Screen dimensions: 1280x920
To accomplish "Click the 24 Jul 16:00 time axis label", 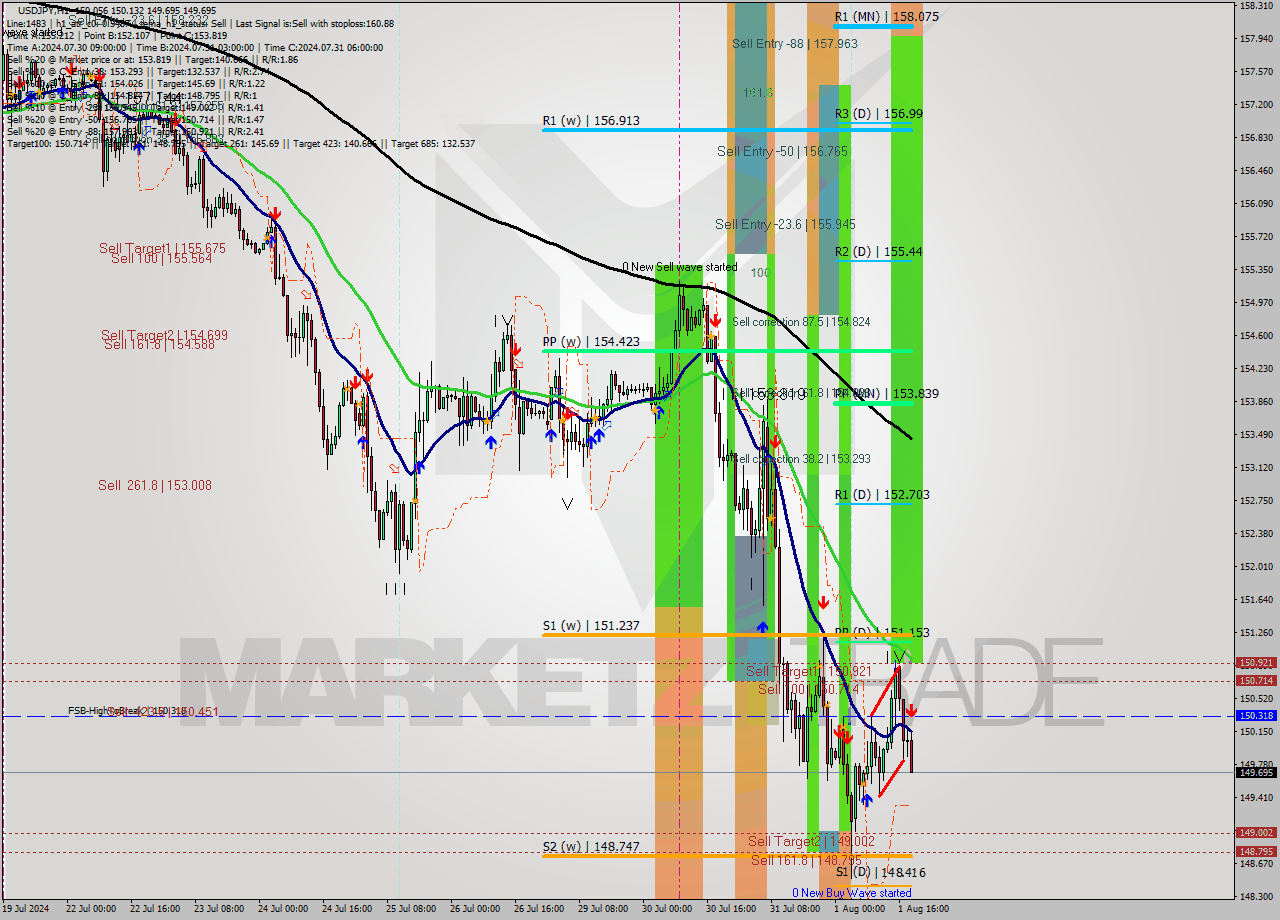I will coord(347,909).
